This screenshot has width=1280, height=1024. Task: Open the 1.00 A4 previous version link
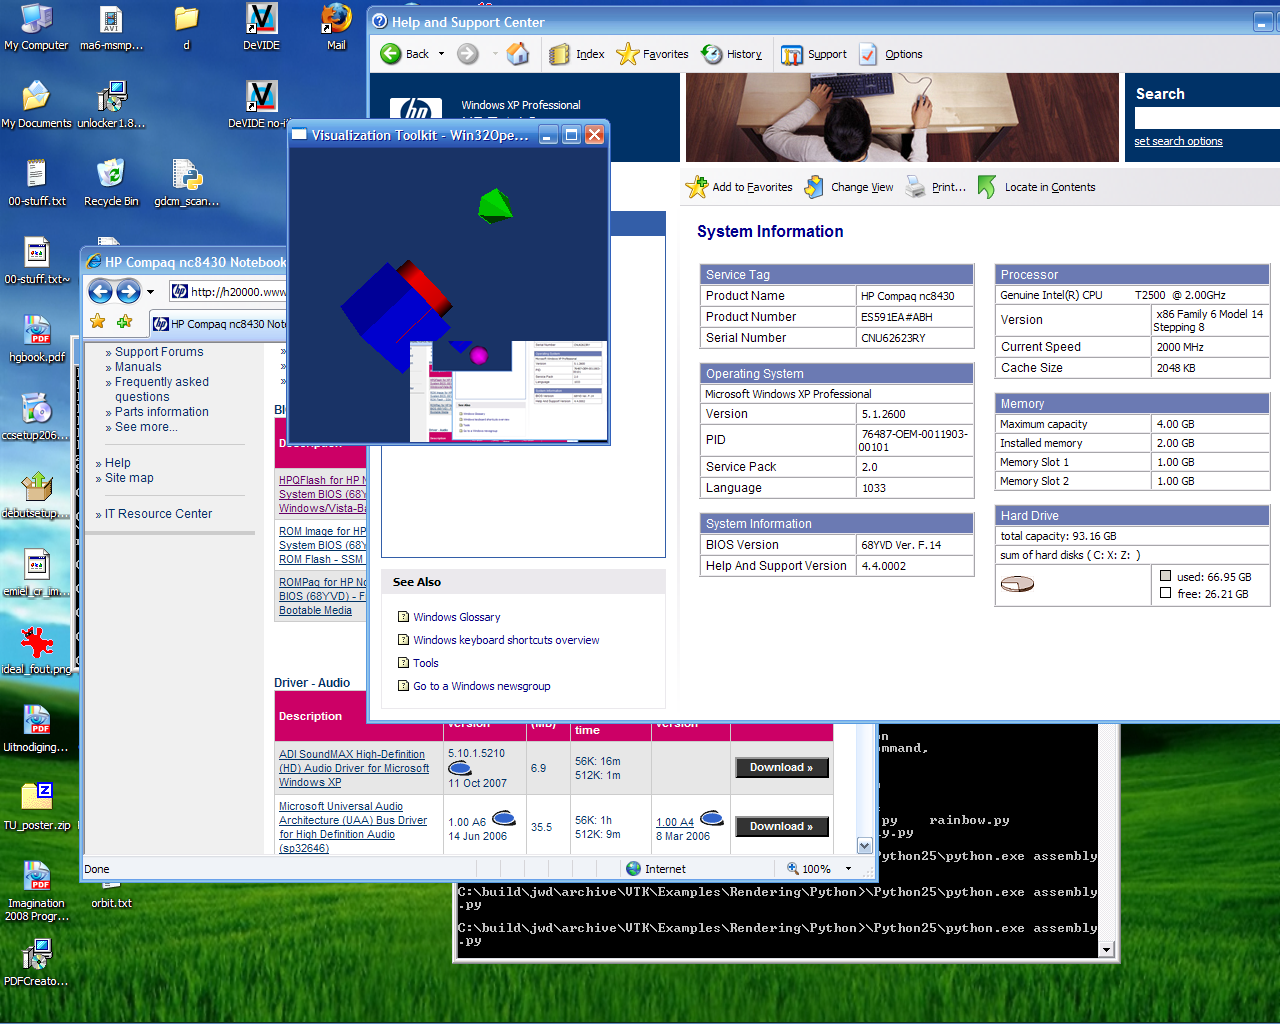675,822
